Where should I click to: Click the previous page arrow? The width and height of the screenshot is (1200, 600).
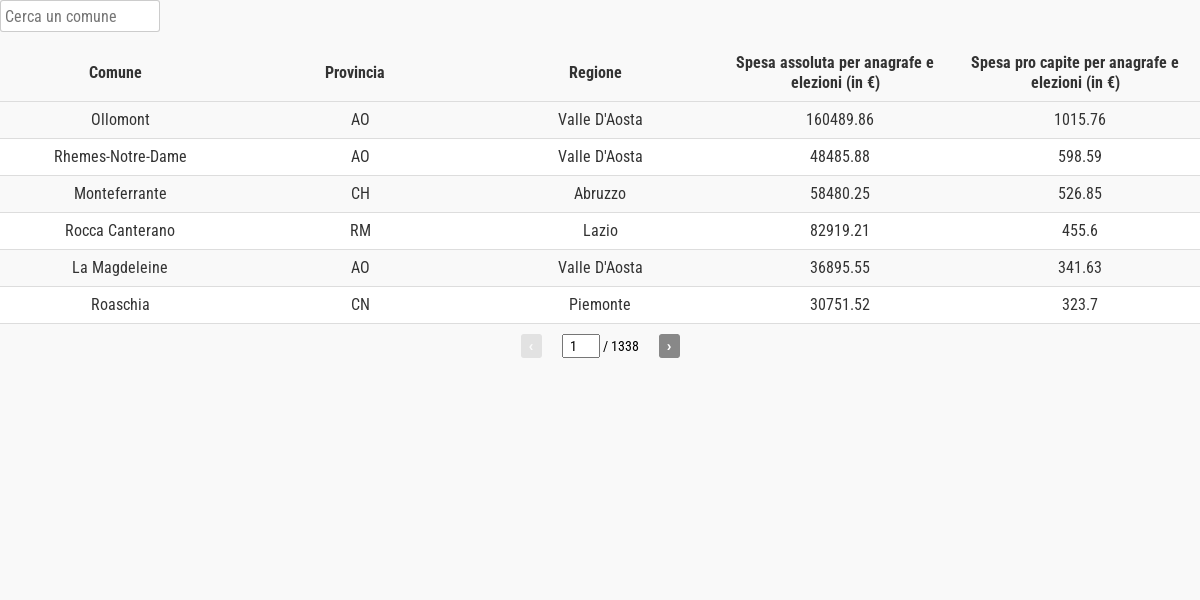[531, 346]
